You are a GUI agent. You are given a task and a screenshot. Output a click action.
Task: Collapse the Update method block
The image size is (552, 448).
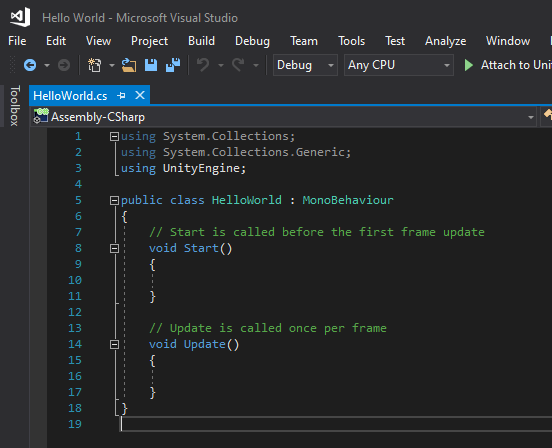(x=114, y=345)
